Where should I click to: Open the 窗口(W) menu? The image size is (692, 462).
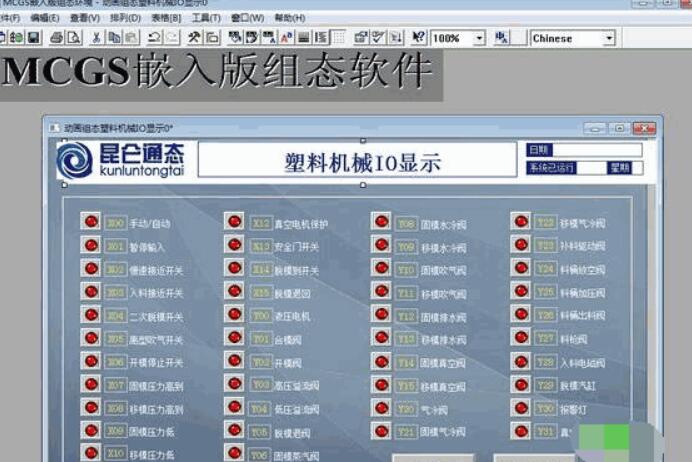point(247,18)
